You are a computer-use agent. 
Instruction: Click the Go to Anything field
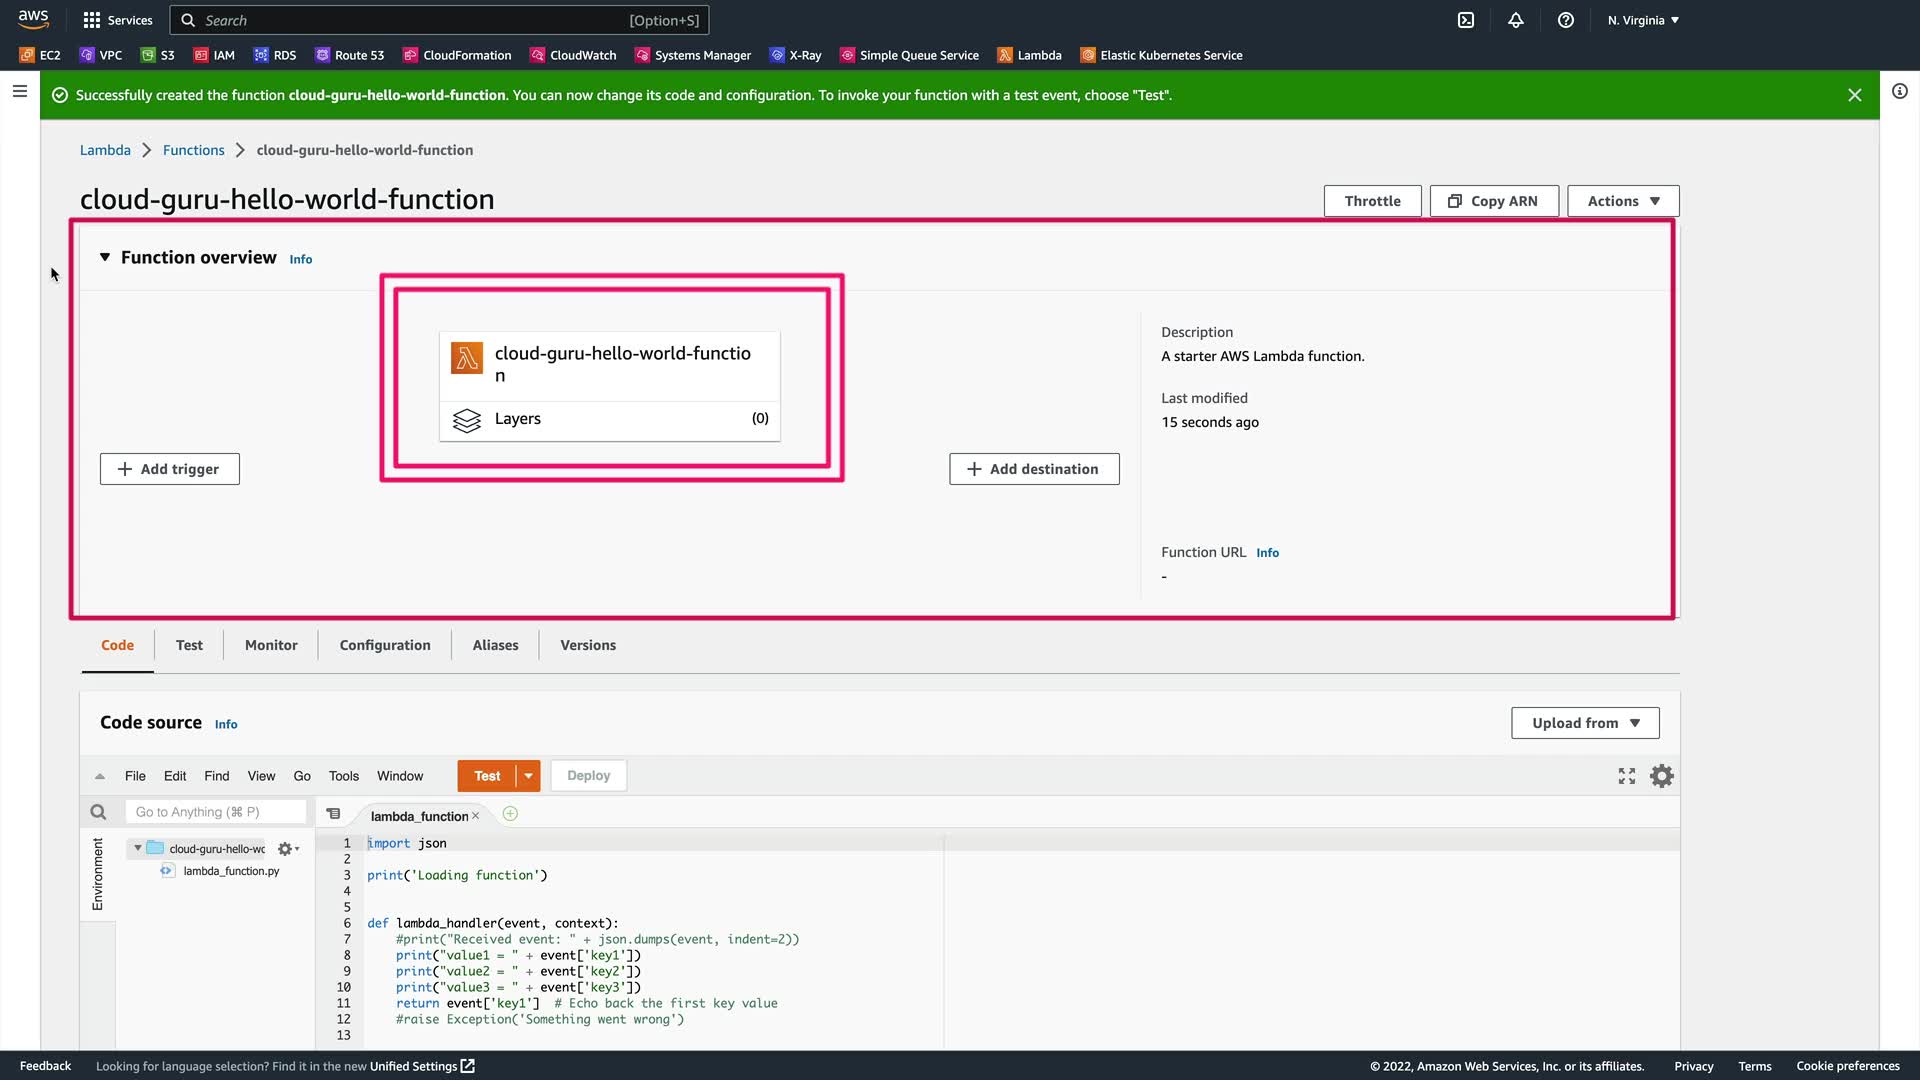tap(215, 812)
